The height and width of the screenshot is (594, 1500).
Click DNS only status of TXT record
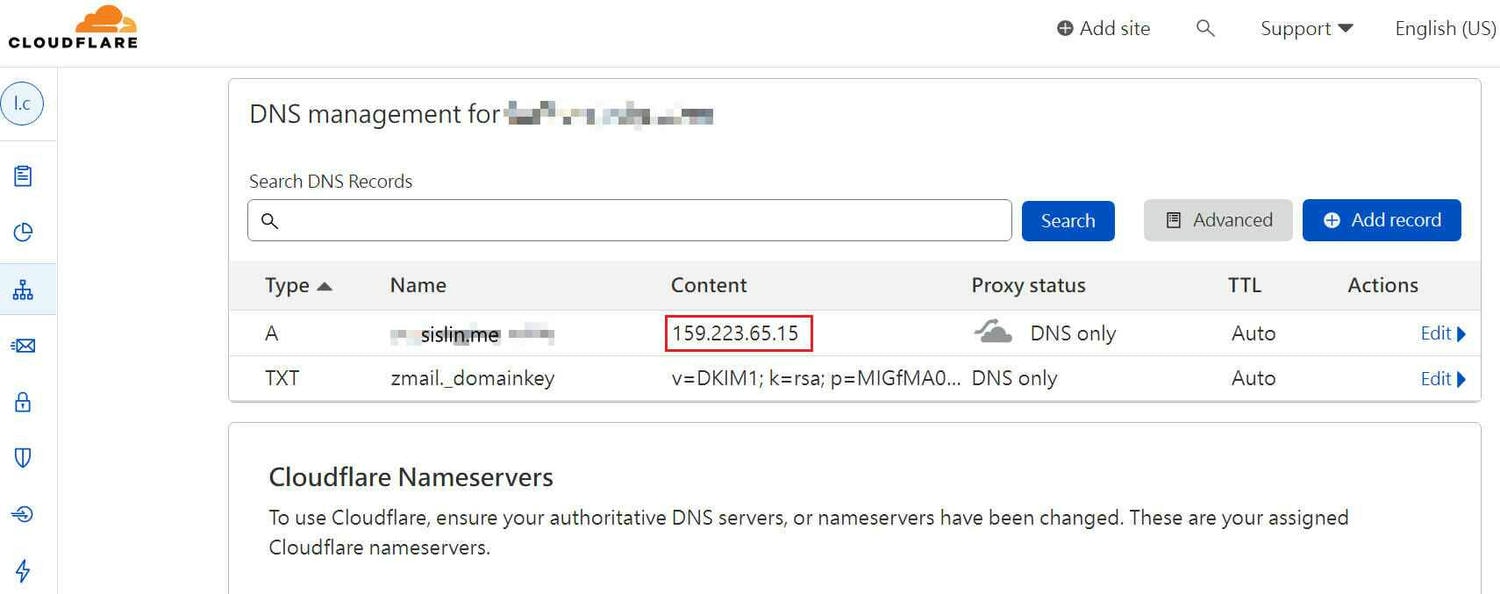tap(1015, 378)
